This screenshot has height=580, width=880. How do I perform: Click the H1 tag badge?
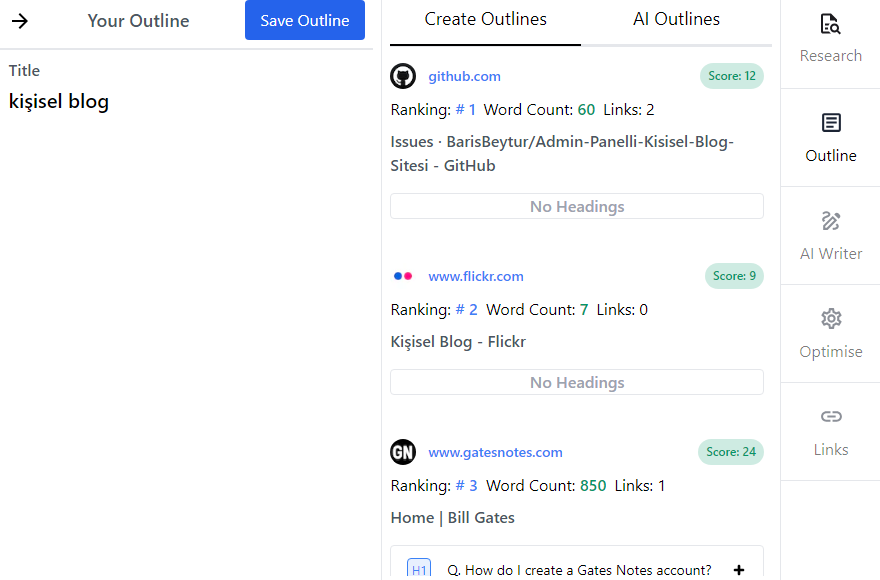(419, 569)
